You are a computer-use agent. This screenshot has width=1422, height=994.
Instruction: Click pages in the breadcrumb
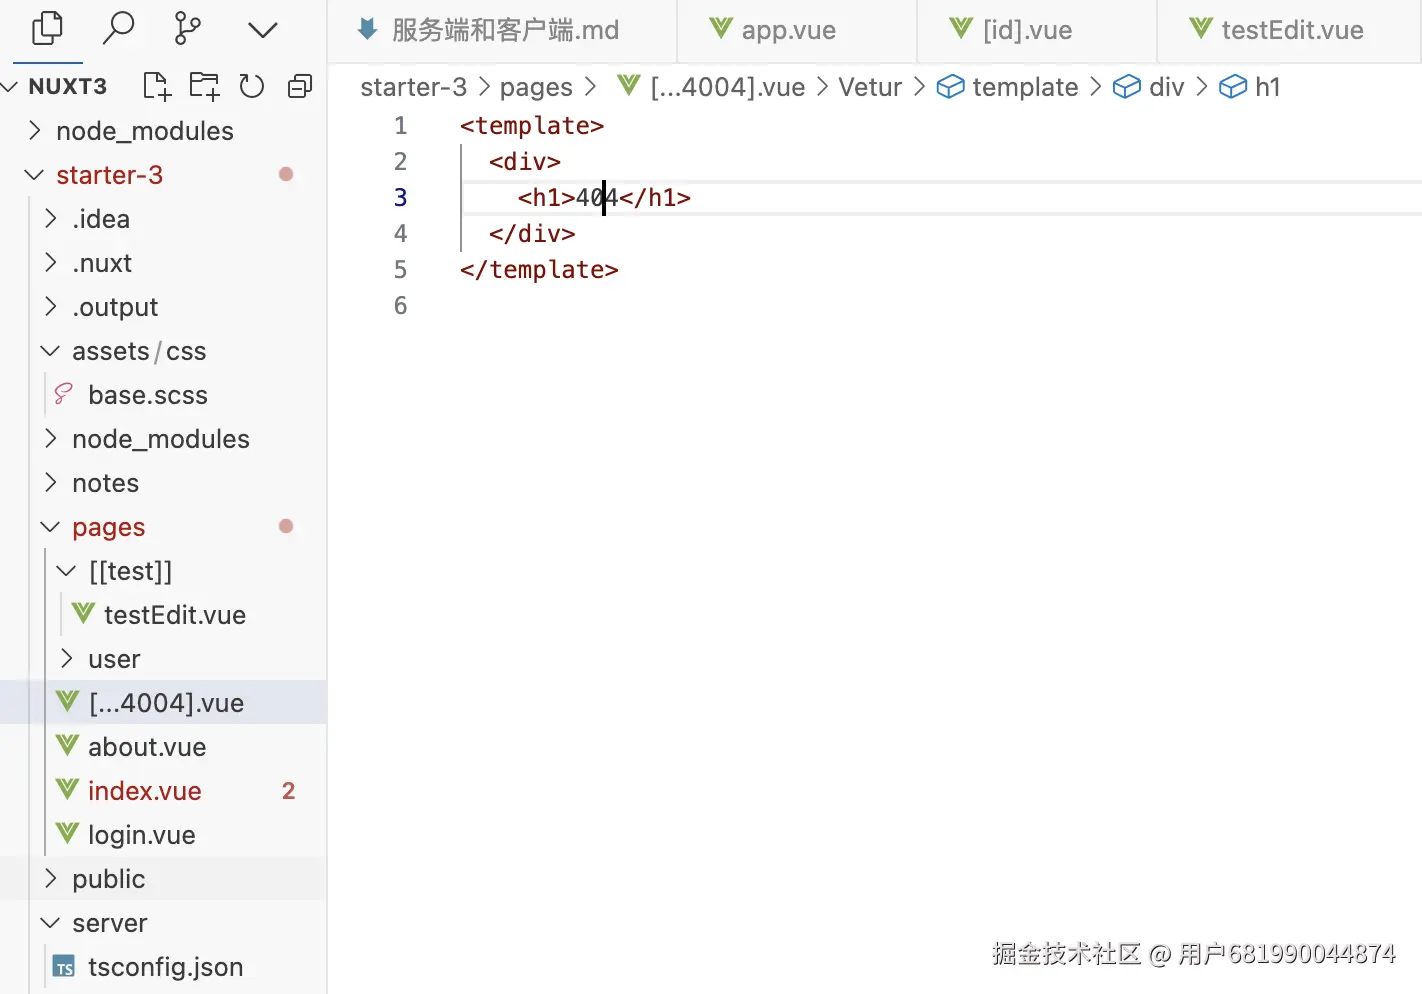click(536, 88)
